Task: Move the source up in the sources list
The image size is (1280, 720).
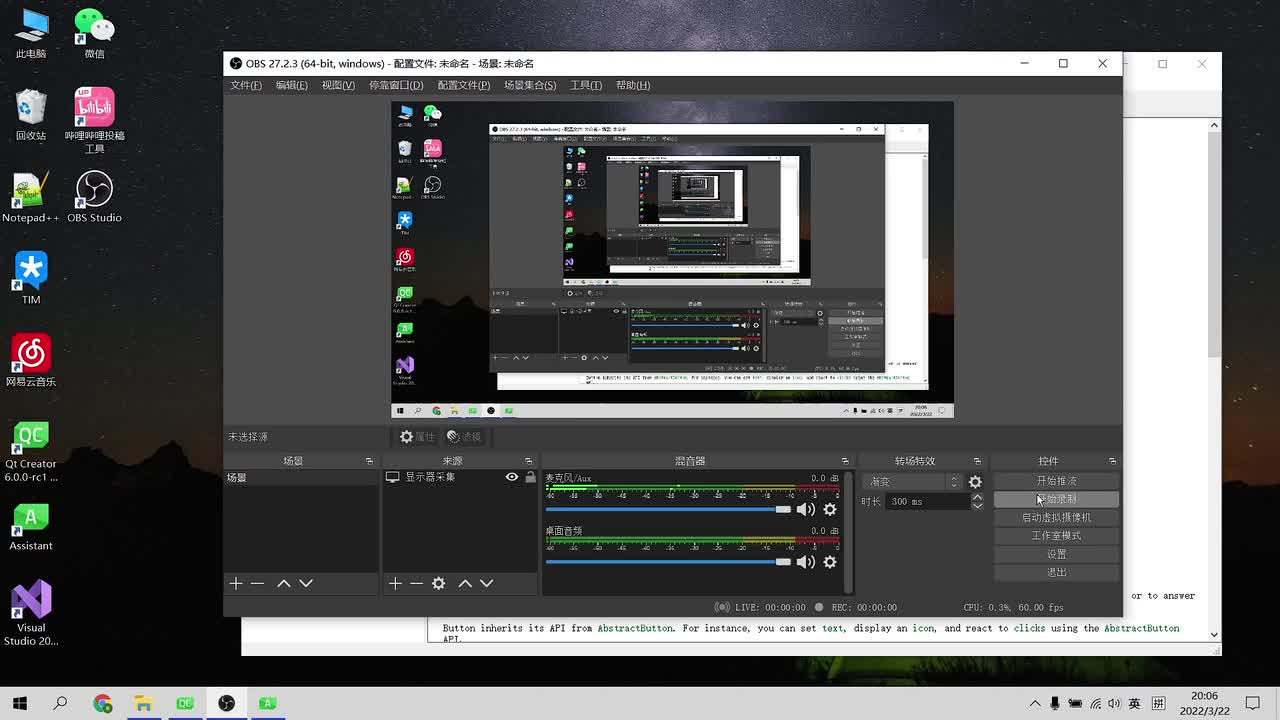Action: 465,583
